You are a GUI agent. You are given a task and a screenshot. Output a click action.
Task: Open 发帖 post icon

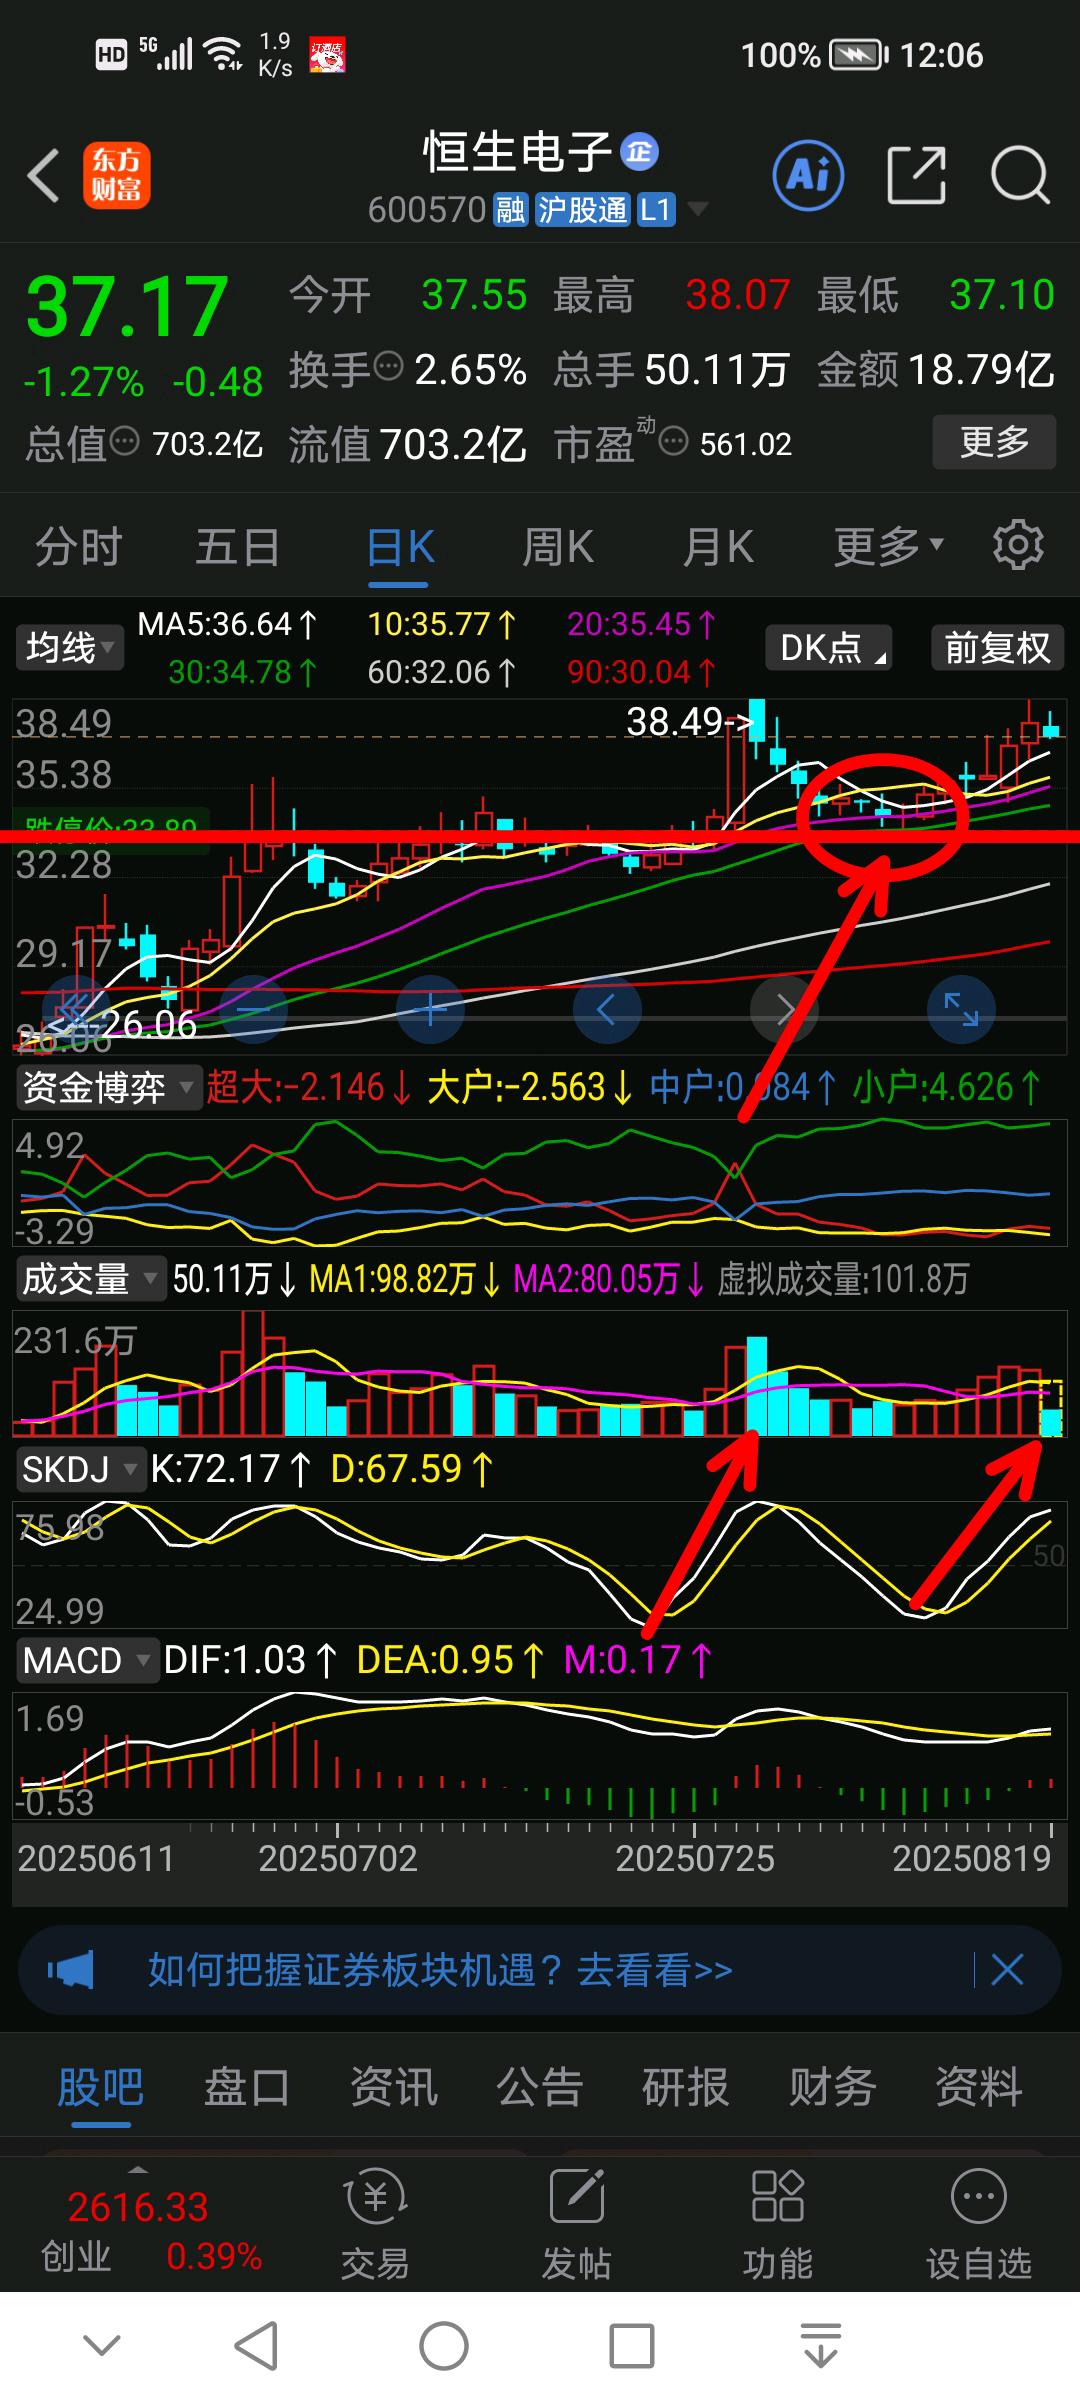(577, 2224)
